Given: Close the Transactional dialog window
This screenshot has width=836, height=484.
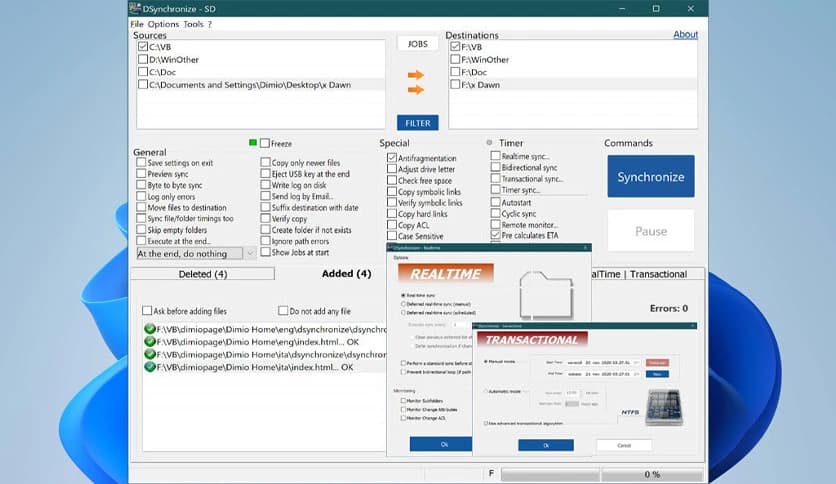Looking at the screenshot, I should pyautogui.click(x=692, y=326).
